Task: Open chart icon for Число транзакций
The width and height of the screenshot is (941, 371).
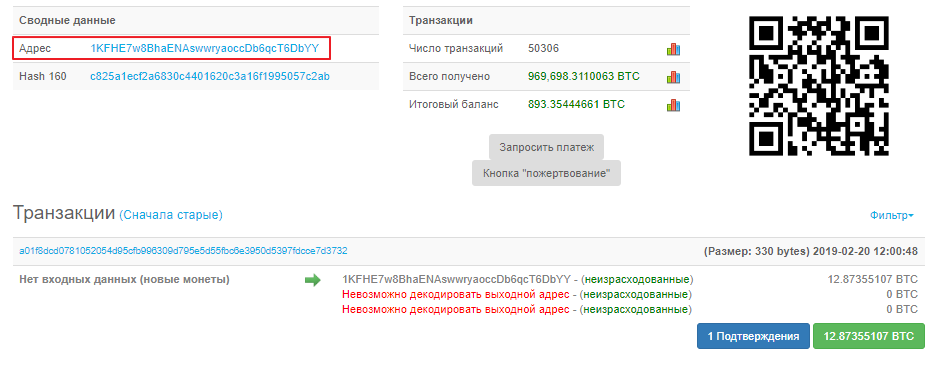Action: [673, 49]
